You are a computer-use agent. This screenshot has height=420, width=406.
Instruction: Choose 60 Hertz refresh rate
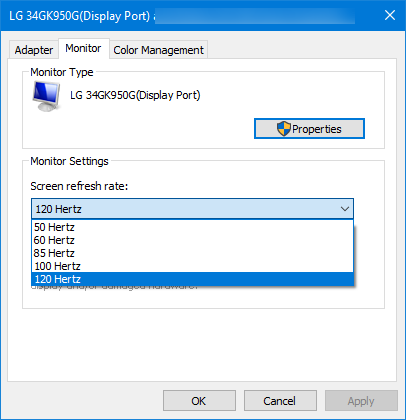click(192, 240)
